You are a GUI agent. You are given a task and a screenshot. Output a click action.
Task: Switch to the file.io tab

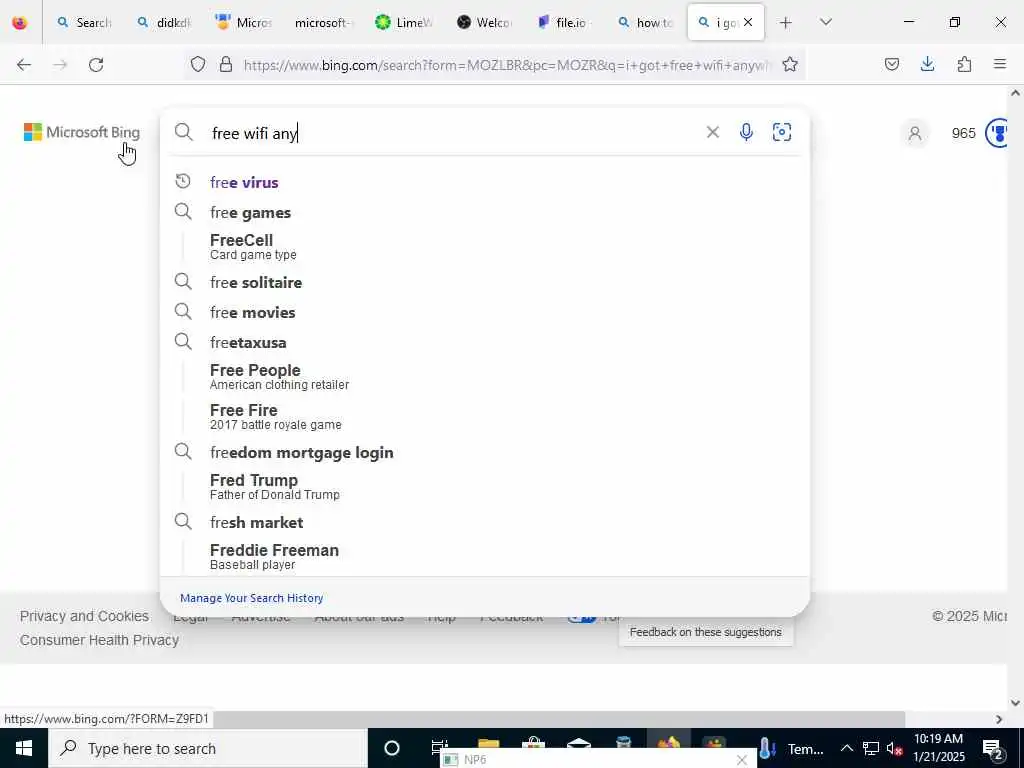563,23
